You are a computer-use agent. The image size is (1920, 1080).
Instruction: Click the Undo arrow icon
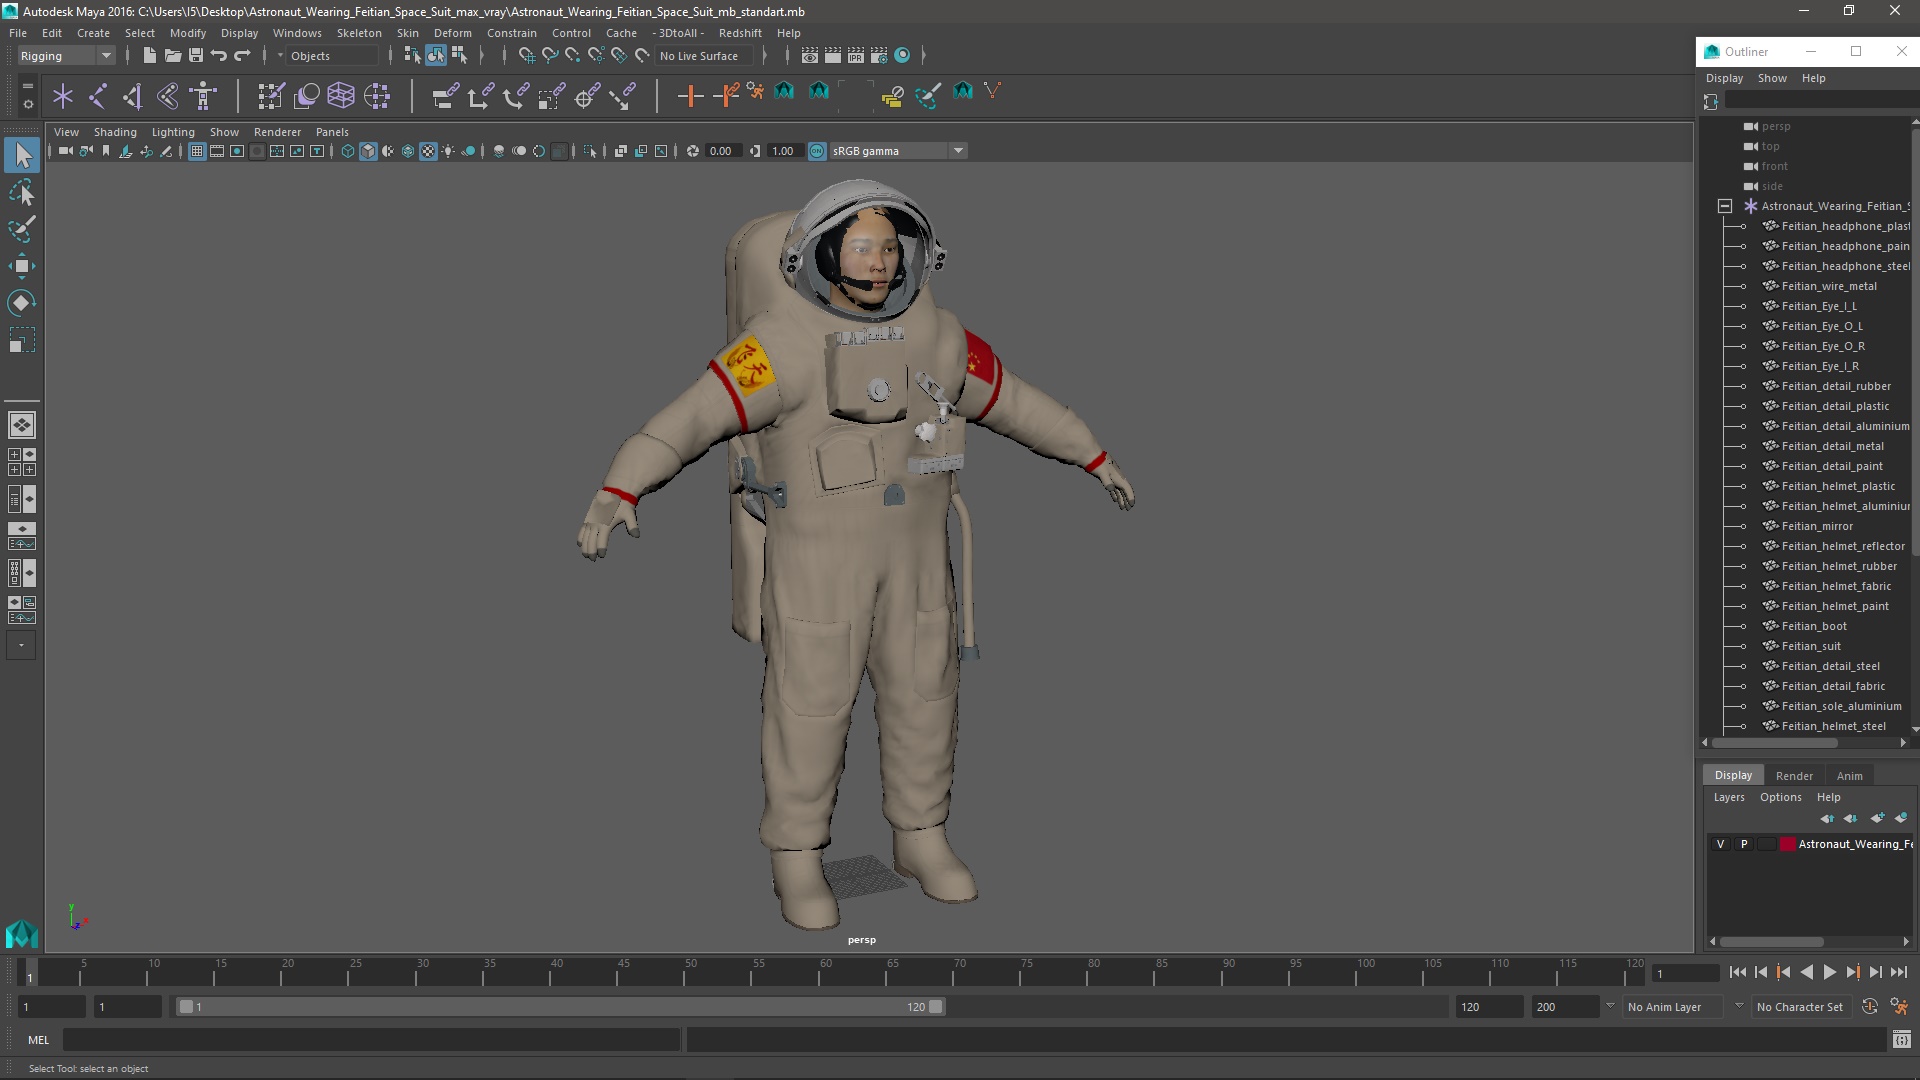[x=219, y=56]
